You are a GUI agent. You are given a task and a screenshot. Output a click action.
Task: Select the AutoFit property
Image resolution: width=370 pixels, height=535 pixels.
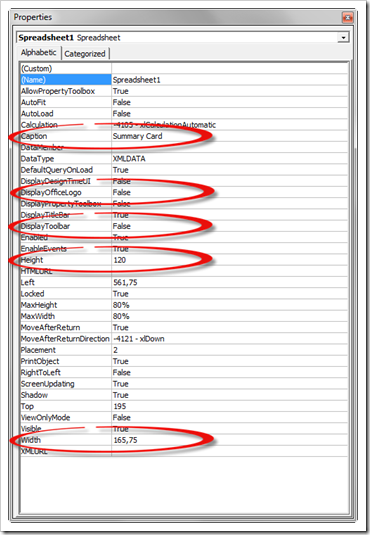33,102
